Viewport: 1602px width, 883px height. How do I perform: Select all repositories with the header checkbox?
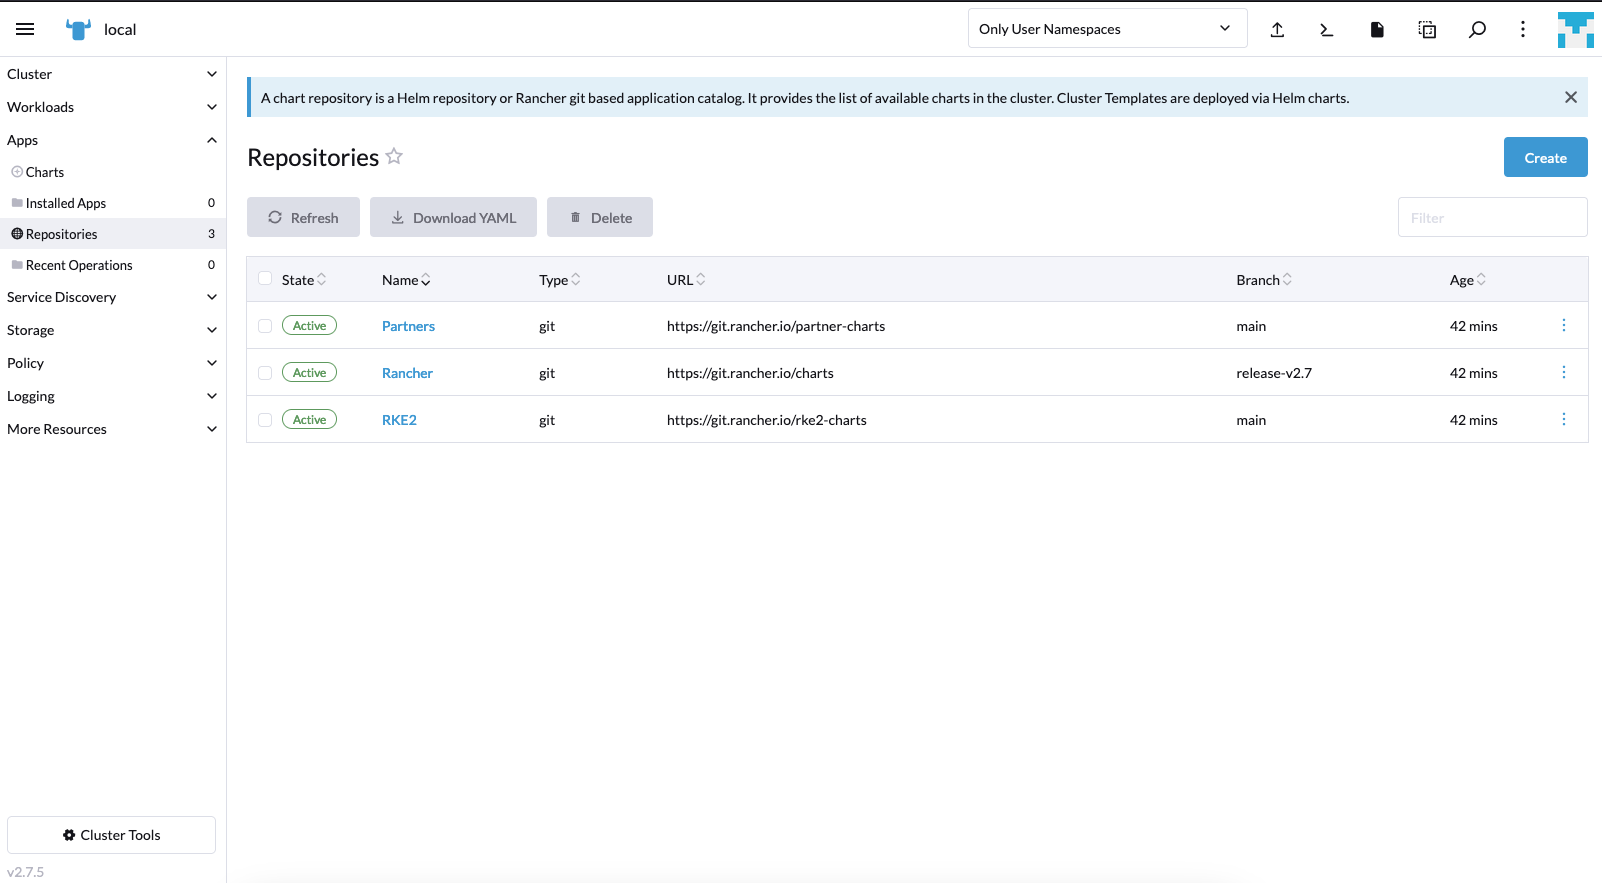[x=265, y=278]
